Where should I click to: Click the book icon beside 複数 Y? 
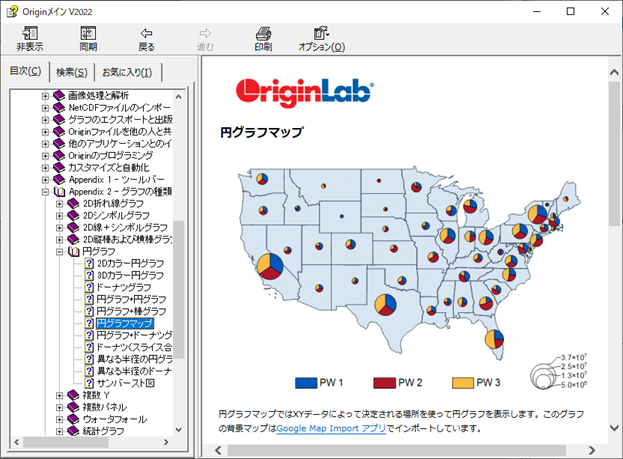click(73, 395)
